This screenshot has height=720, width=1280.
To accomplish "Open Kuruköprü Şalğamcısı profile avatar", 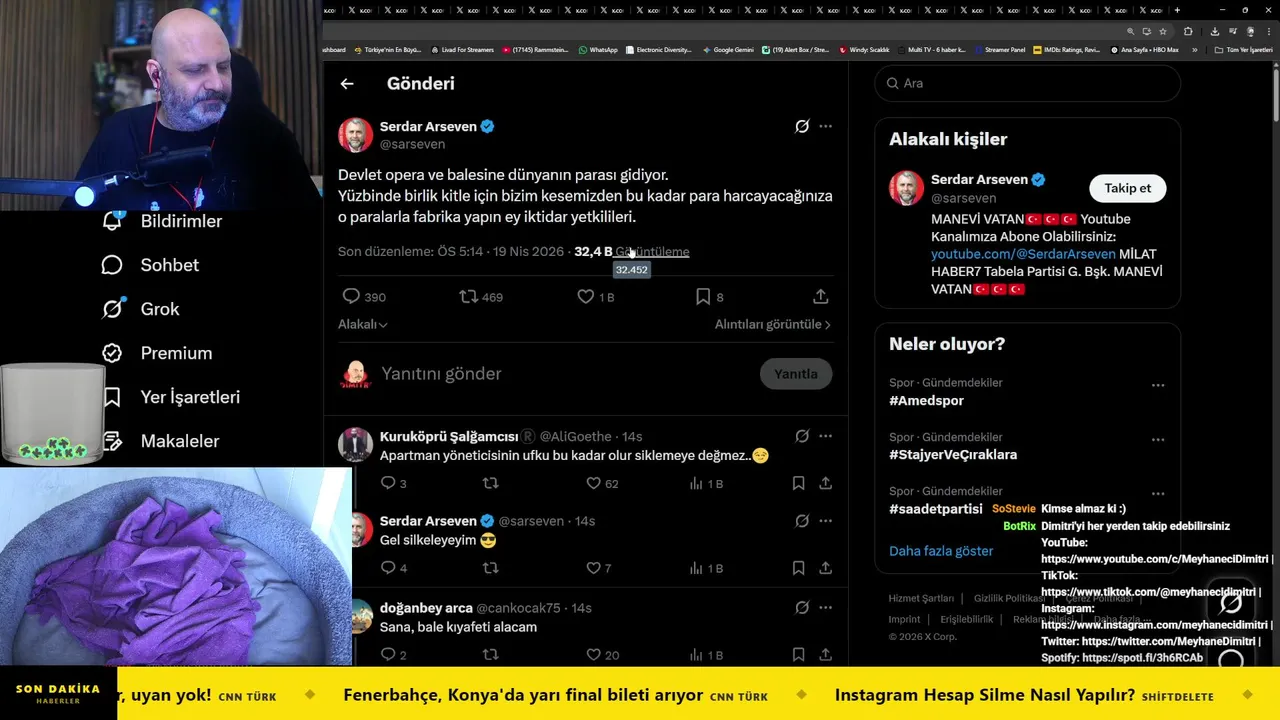I will click(x=355, y=445).
